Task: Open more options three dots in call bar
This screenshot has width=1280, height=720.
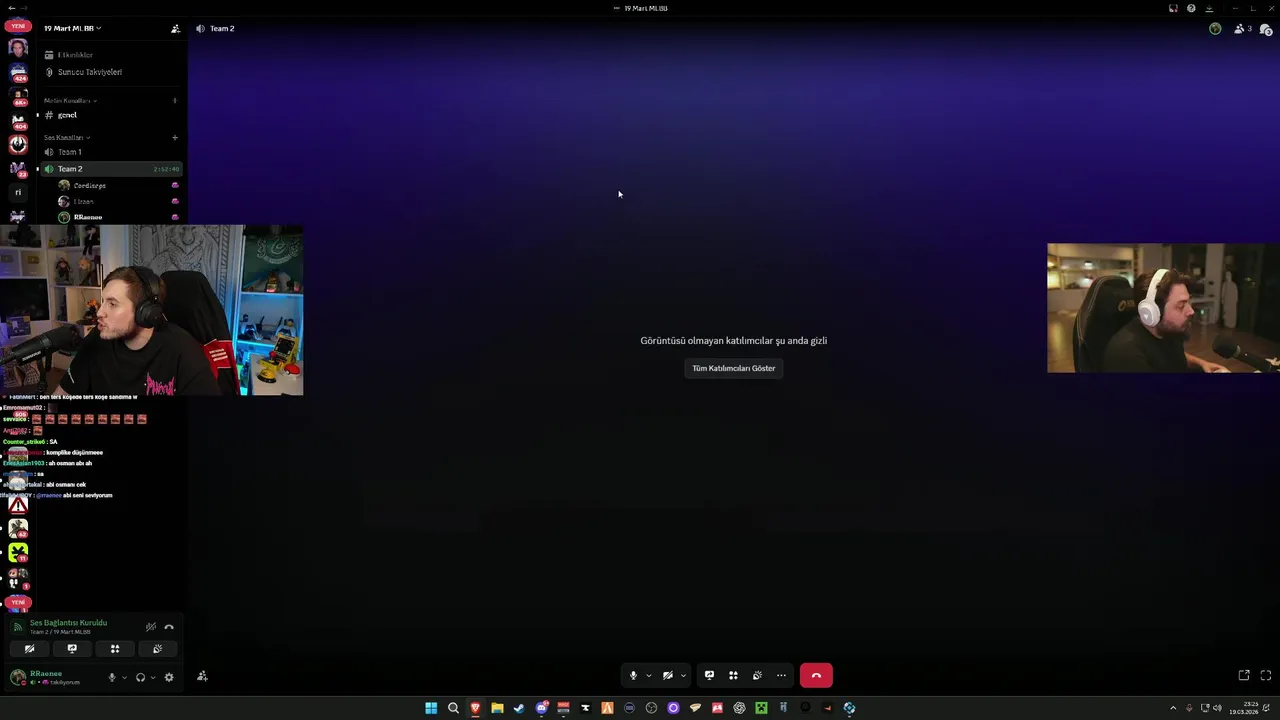Action: tap(781, 676)
